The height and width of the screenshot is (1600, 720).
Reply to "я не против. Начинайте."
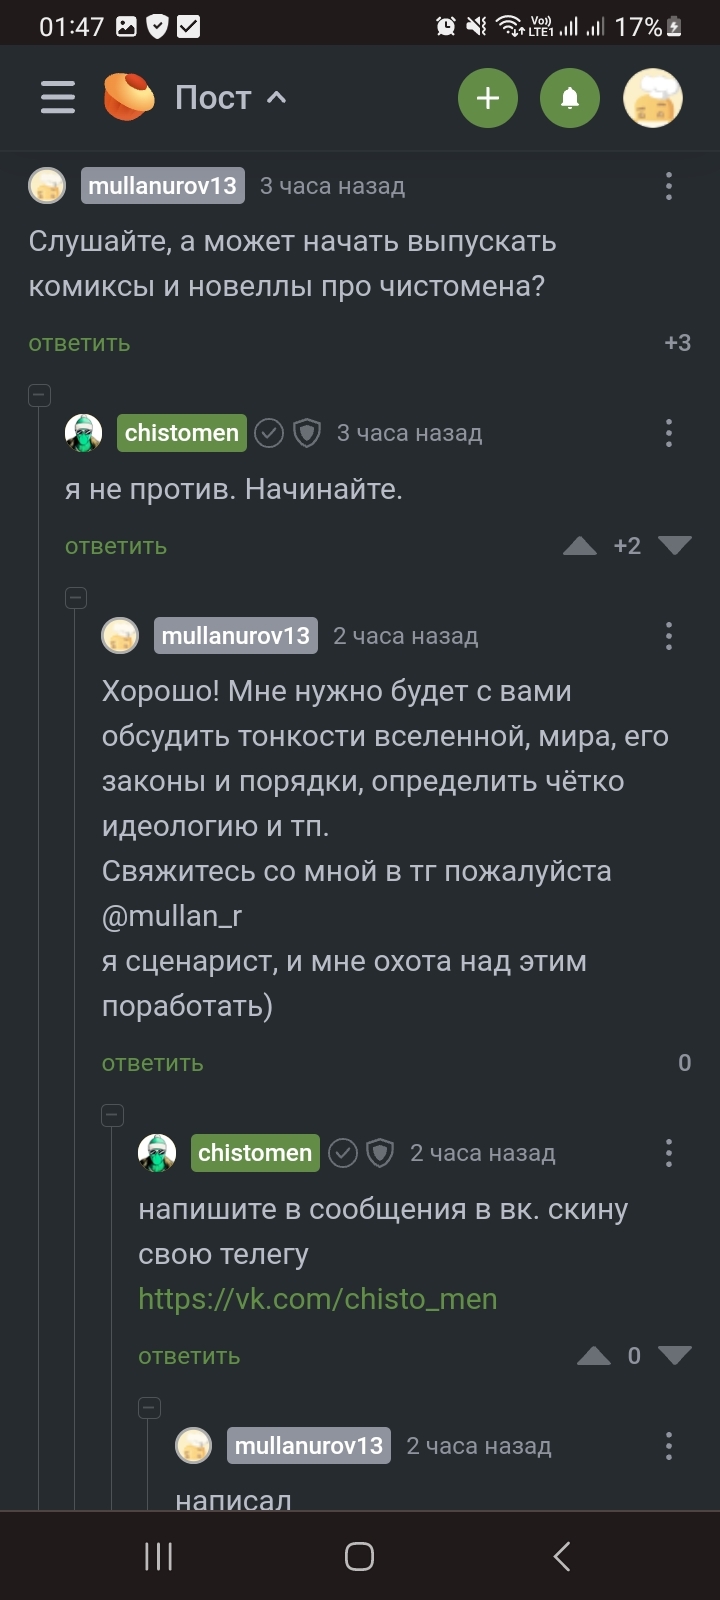tap(115, 546)
